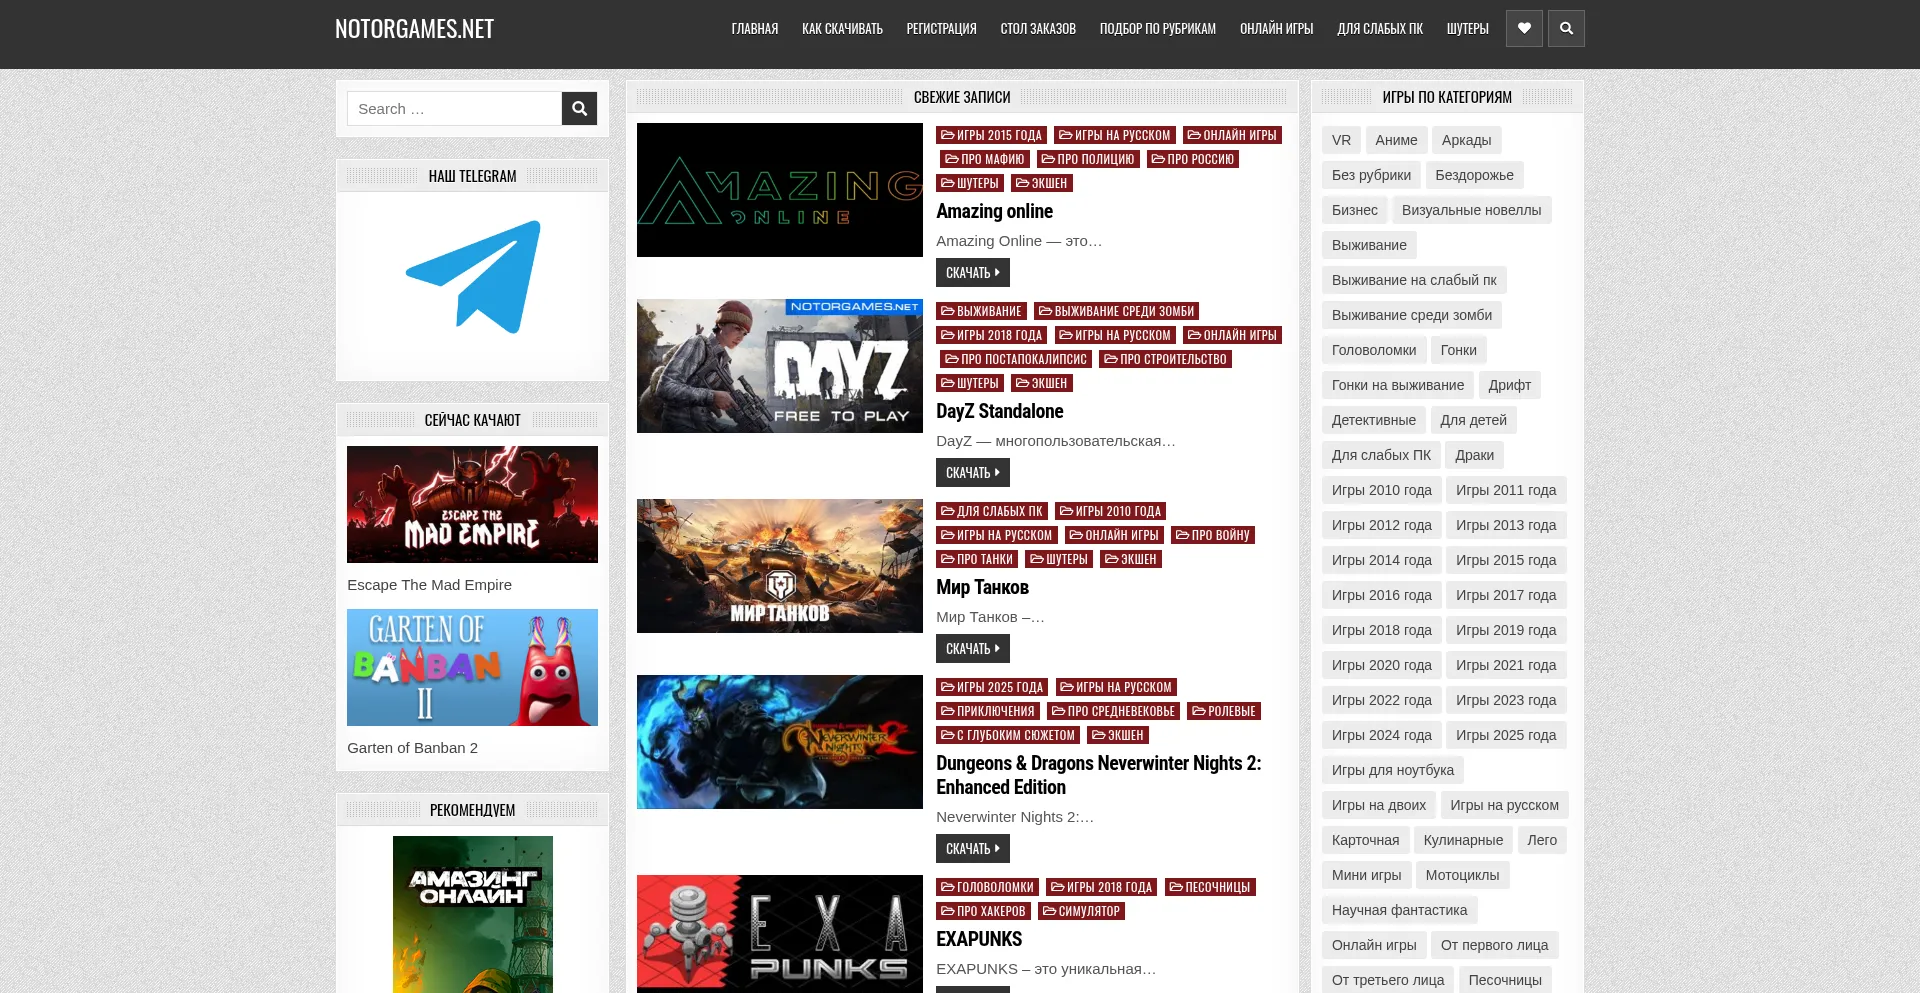Submit sidebar search with magnifier button
The image size is (1920, 993).
coord(579,108)
